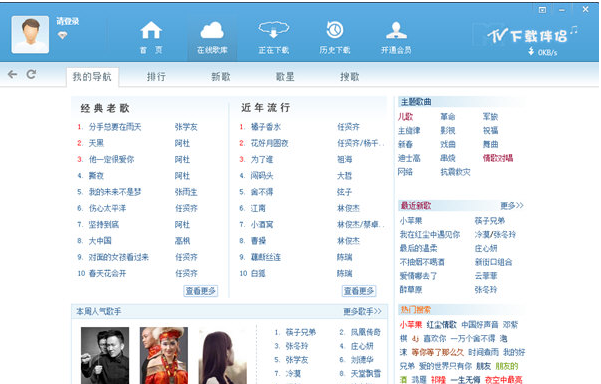601x384 pixels.
Task: Click 小苹果 in 热门搜索 tags
Action: point(411,325)
